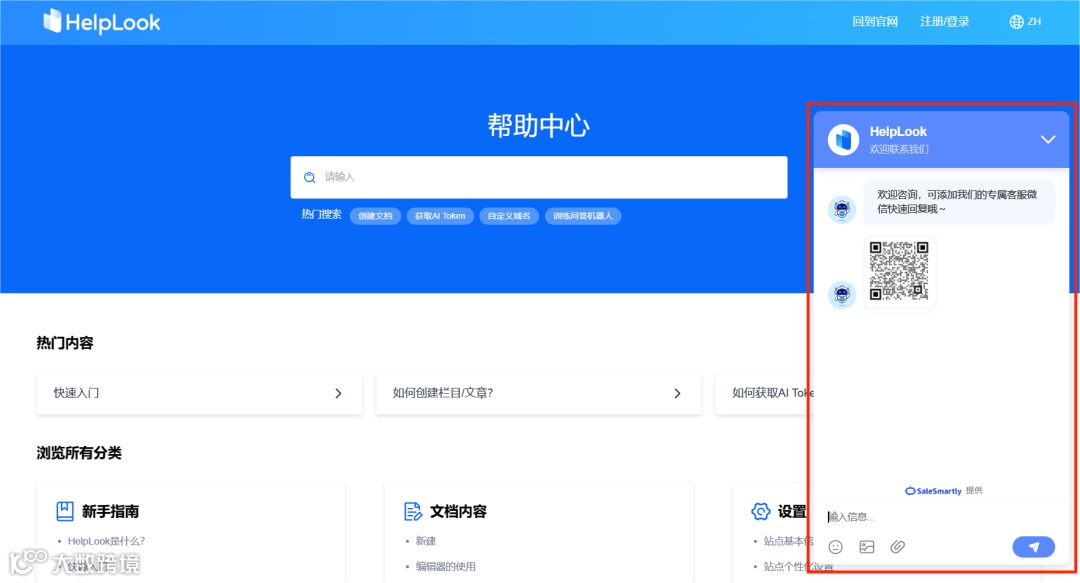Click the 文档内容 document icon
The image size is (1080, 583).
413,511
